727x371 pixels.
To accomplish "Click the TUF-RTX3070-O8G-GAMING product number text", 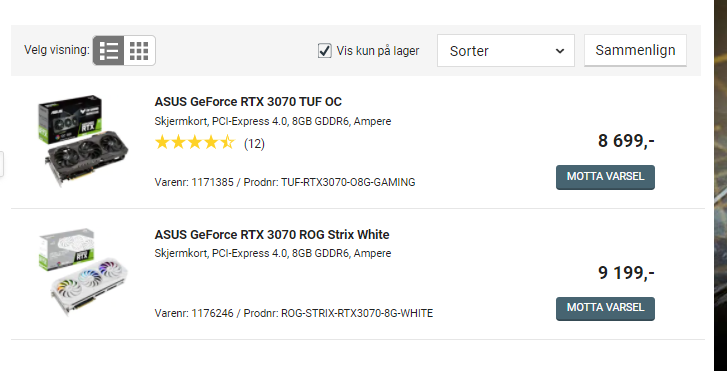I will coord(348,182).
